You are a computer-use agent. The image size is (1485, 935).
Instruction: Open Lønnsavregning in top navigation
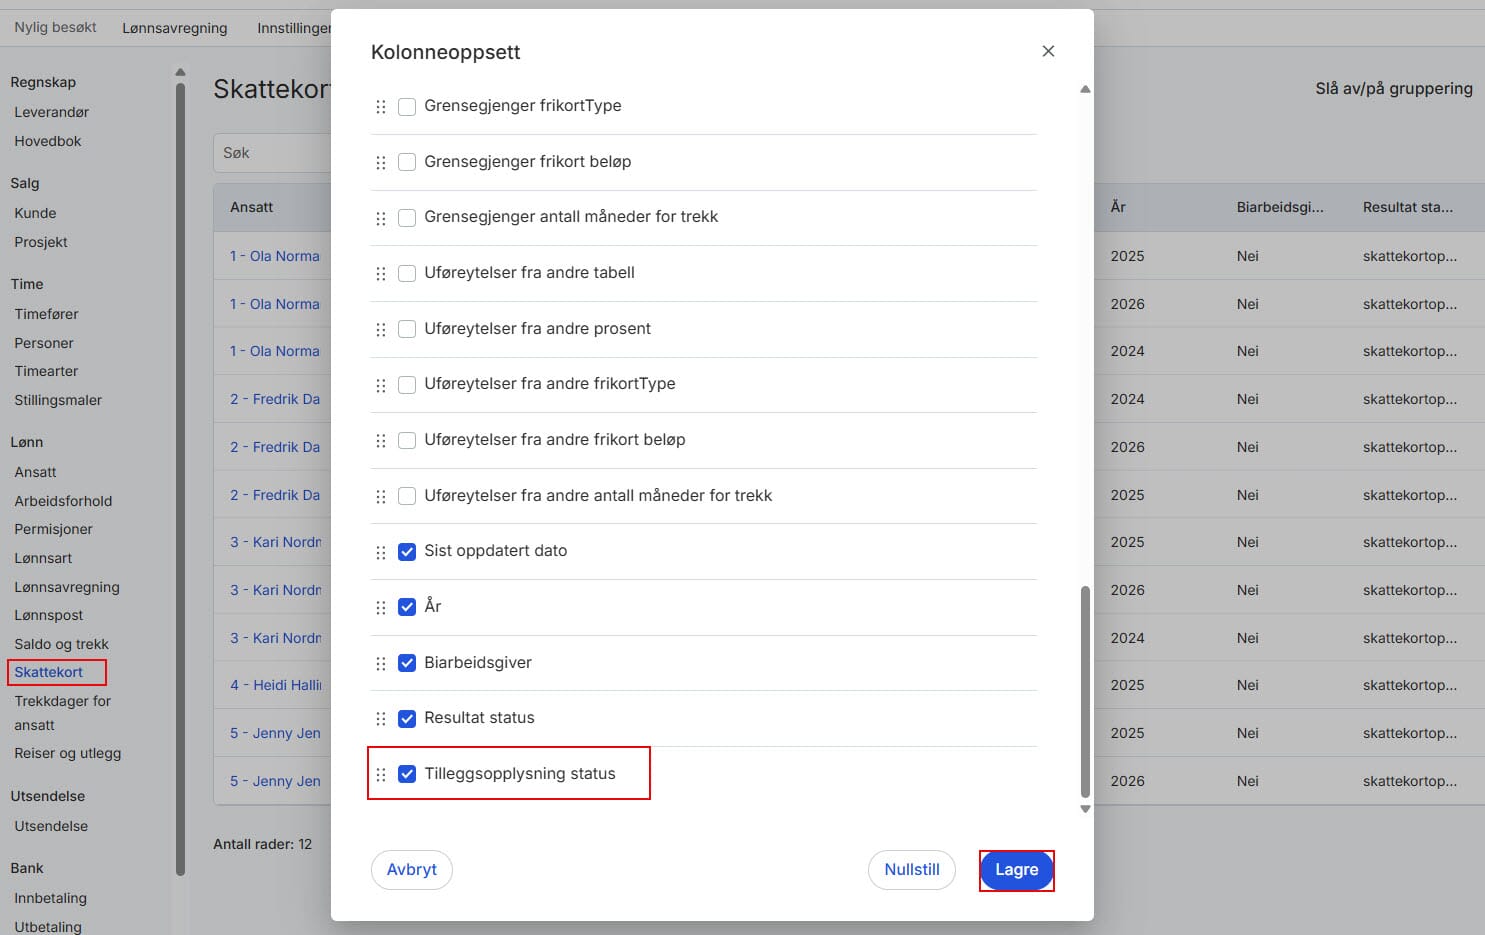pyautogui.click(x=175, y=28)
